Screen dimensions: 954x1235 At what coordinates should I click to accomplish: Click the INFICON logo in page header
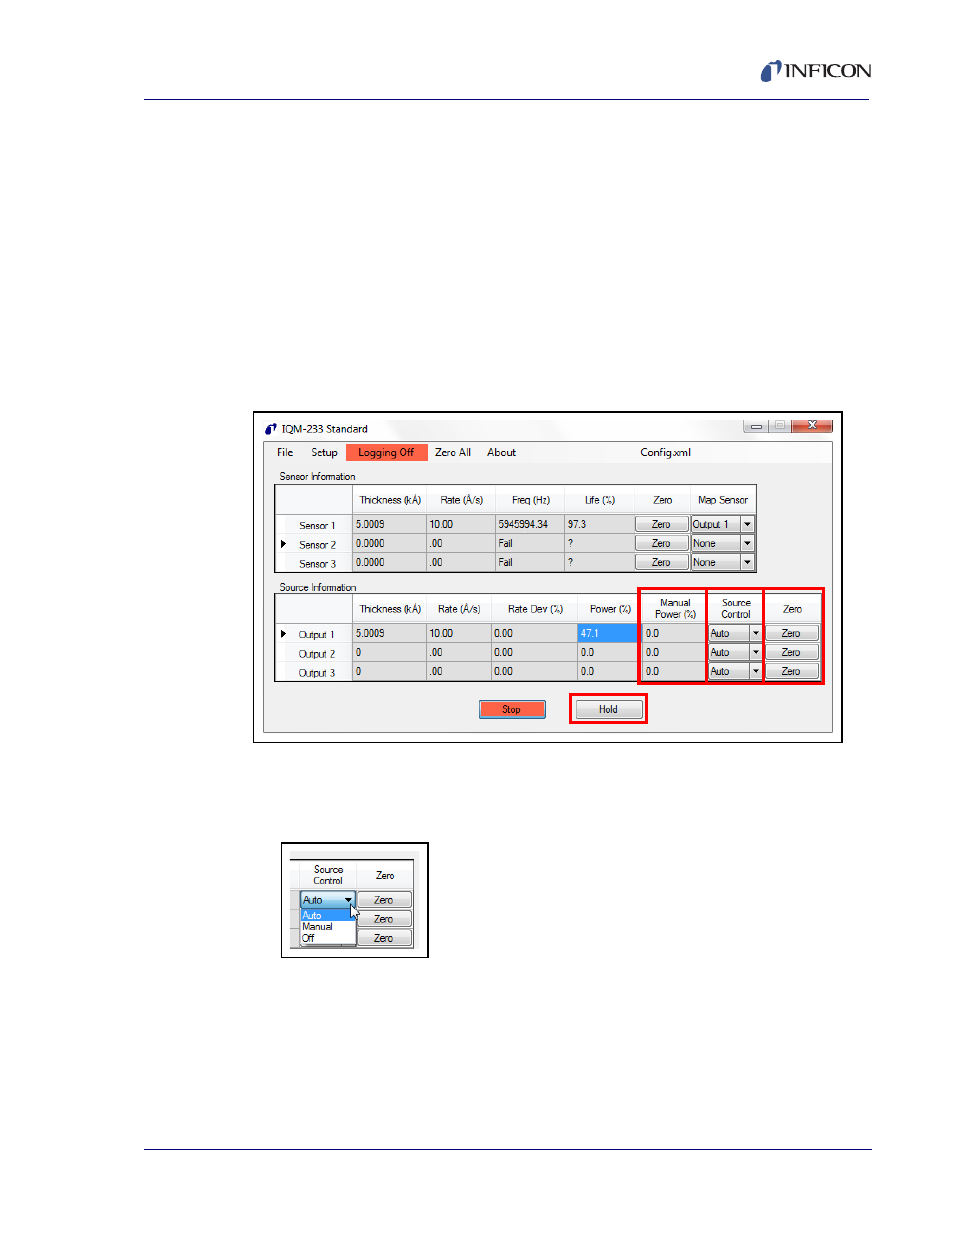click(815, 71)
